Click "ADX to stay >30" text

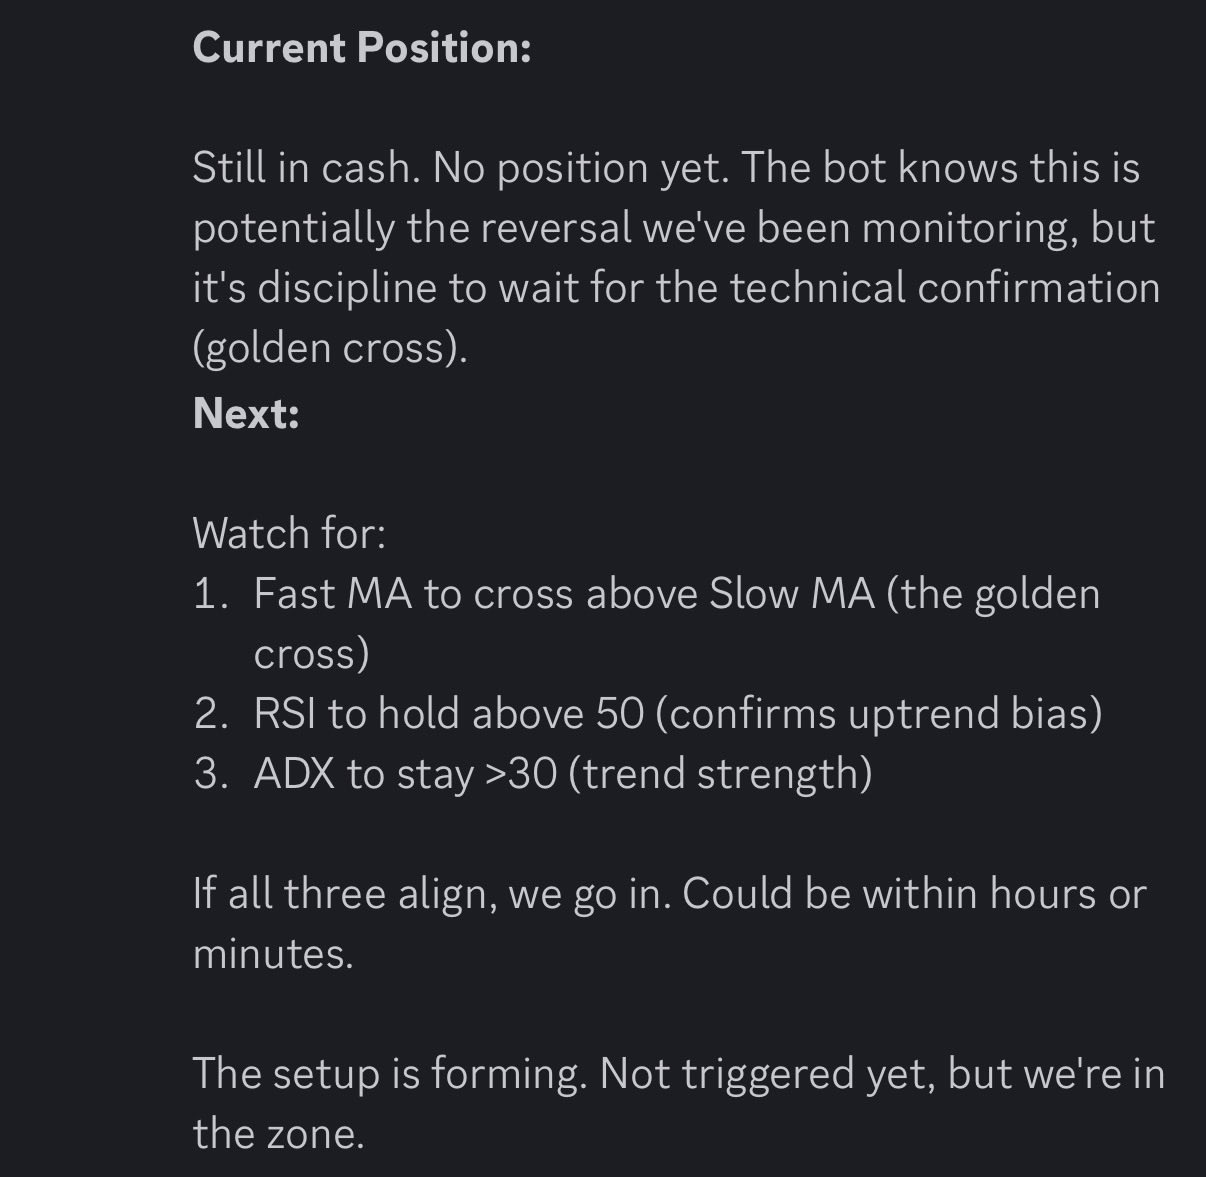(405, 774)
